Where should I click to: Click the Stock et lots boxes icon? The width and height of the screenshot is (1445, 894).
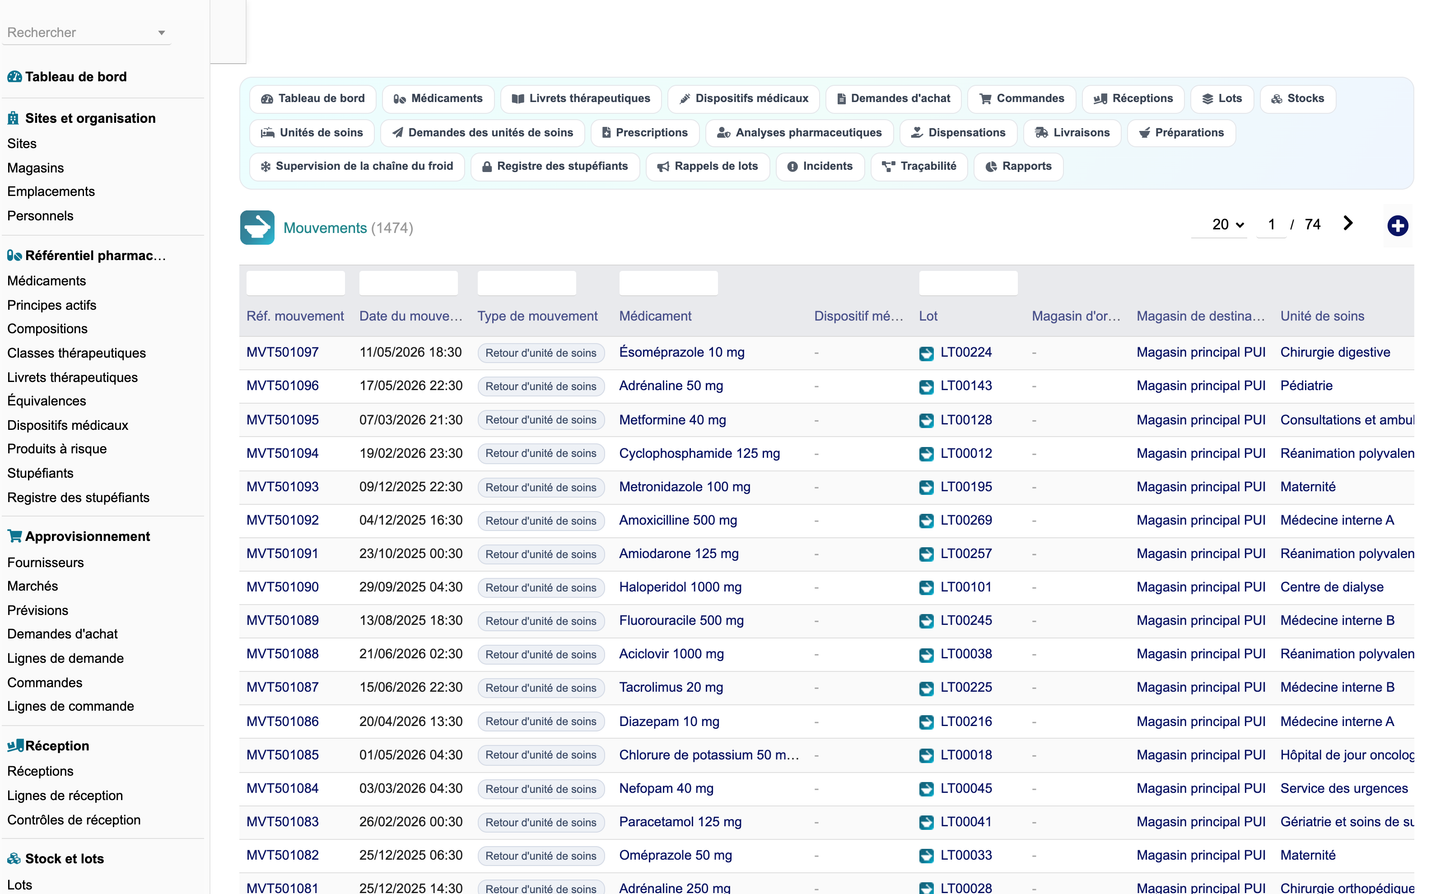[14, 859]
